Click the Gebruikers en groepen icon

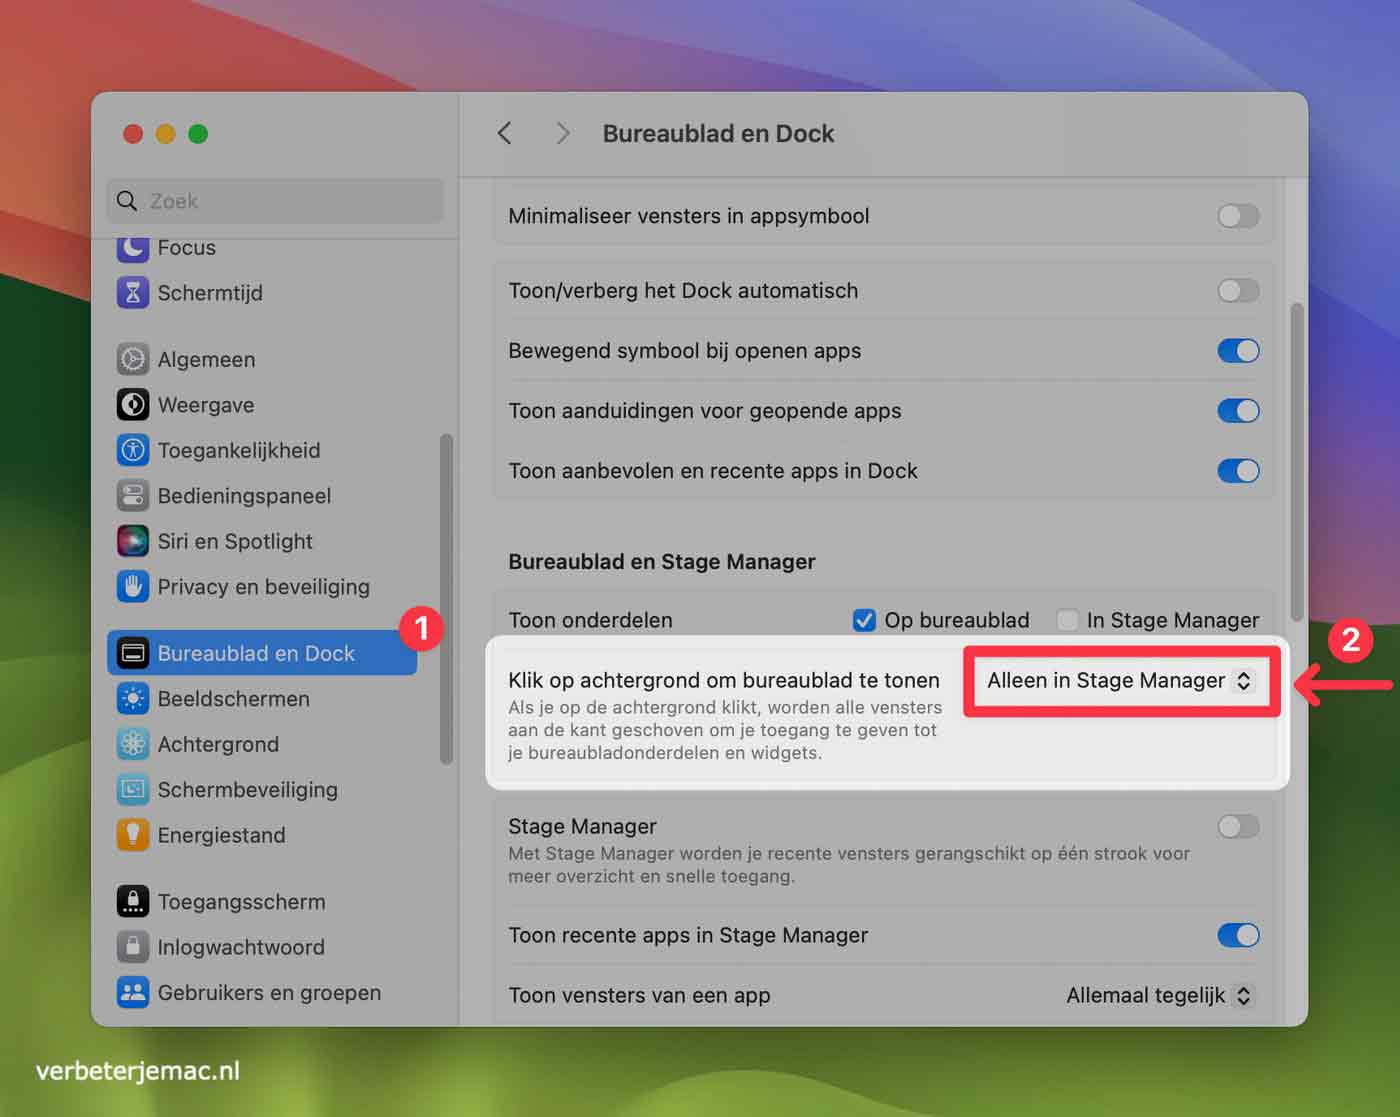point(133,992)
